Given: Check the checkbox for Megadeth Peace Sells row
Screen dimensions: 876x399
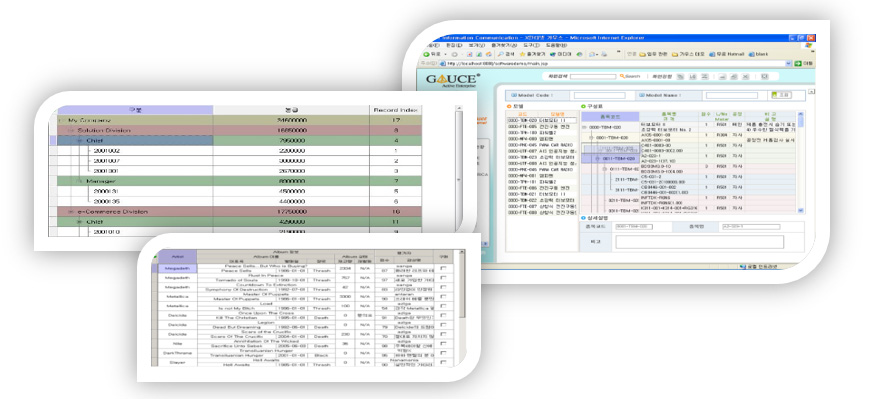Looking at the screenshot, I should point(444,269).
